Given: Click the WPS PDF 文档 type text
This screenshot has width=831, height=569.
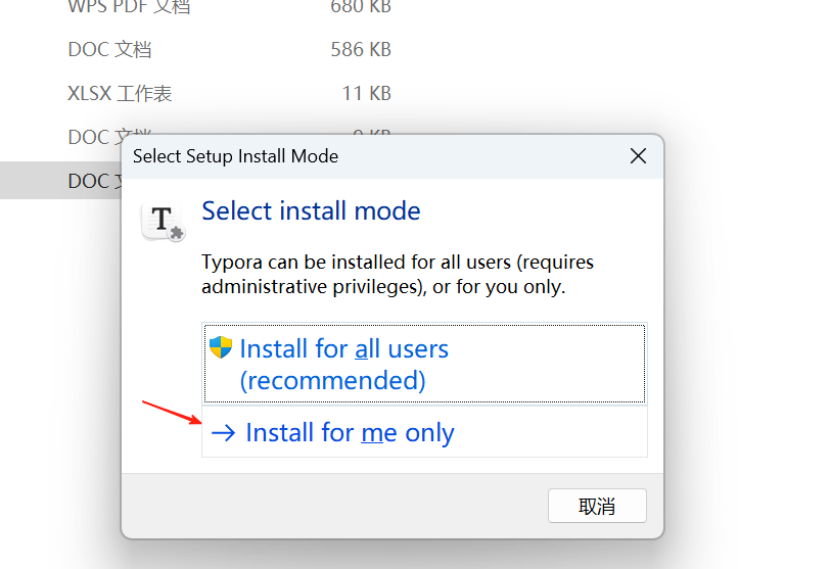Looking at the screenshot, I should tap(129, 7).
